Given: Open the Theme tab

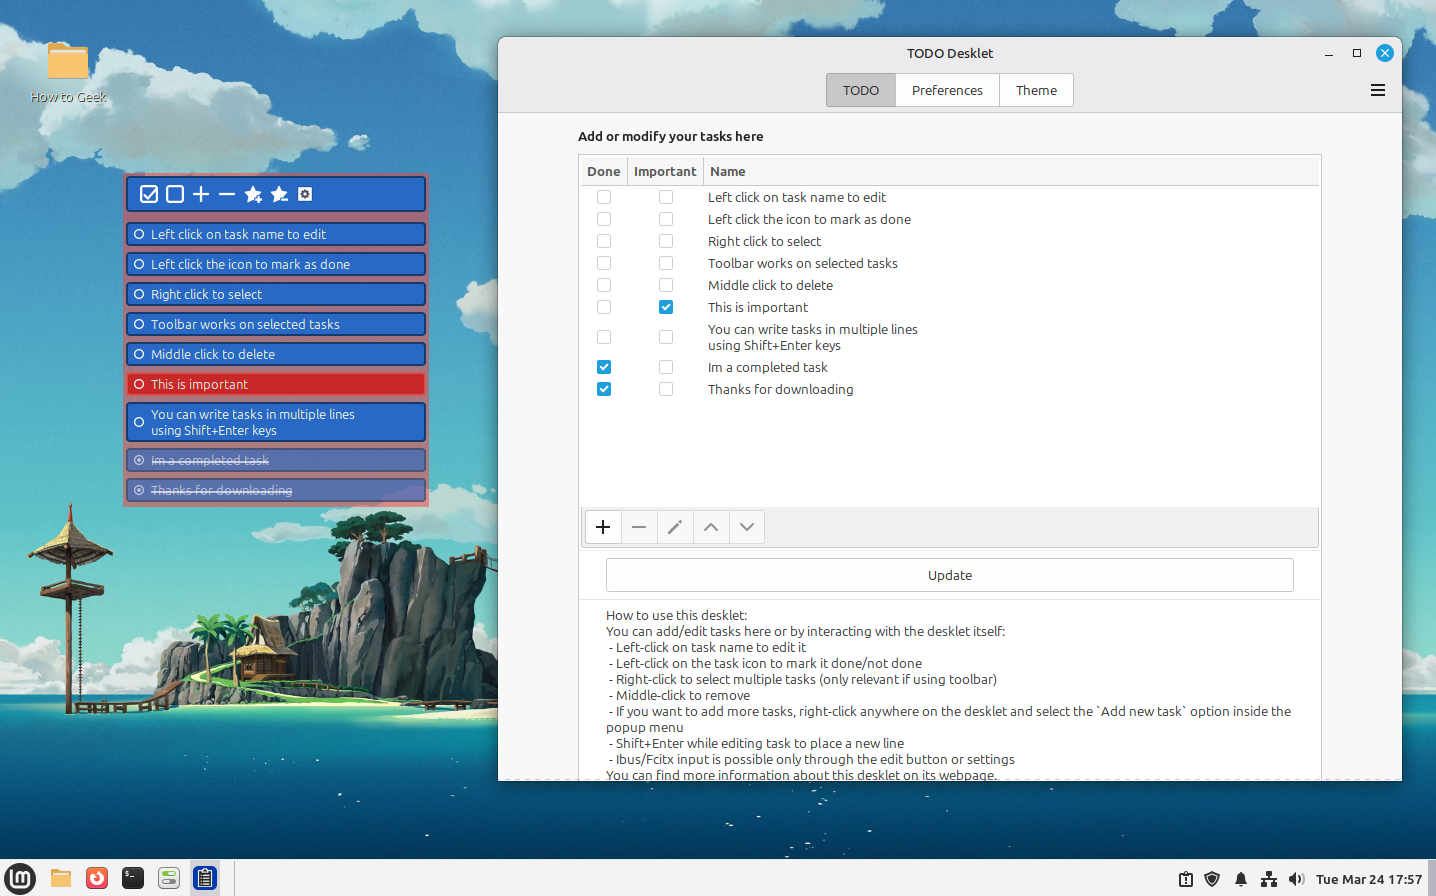Looking at the screenshot, I should [x=1036, y=90].
